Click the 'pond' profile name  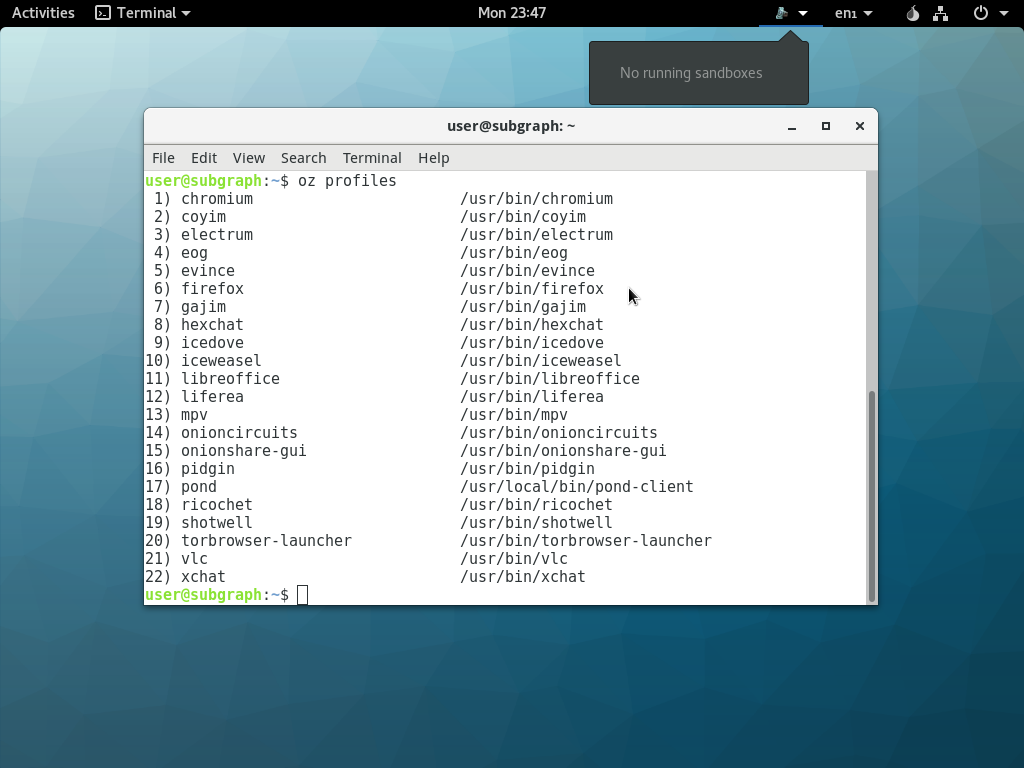[x=199, y=487]
